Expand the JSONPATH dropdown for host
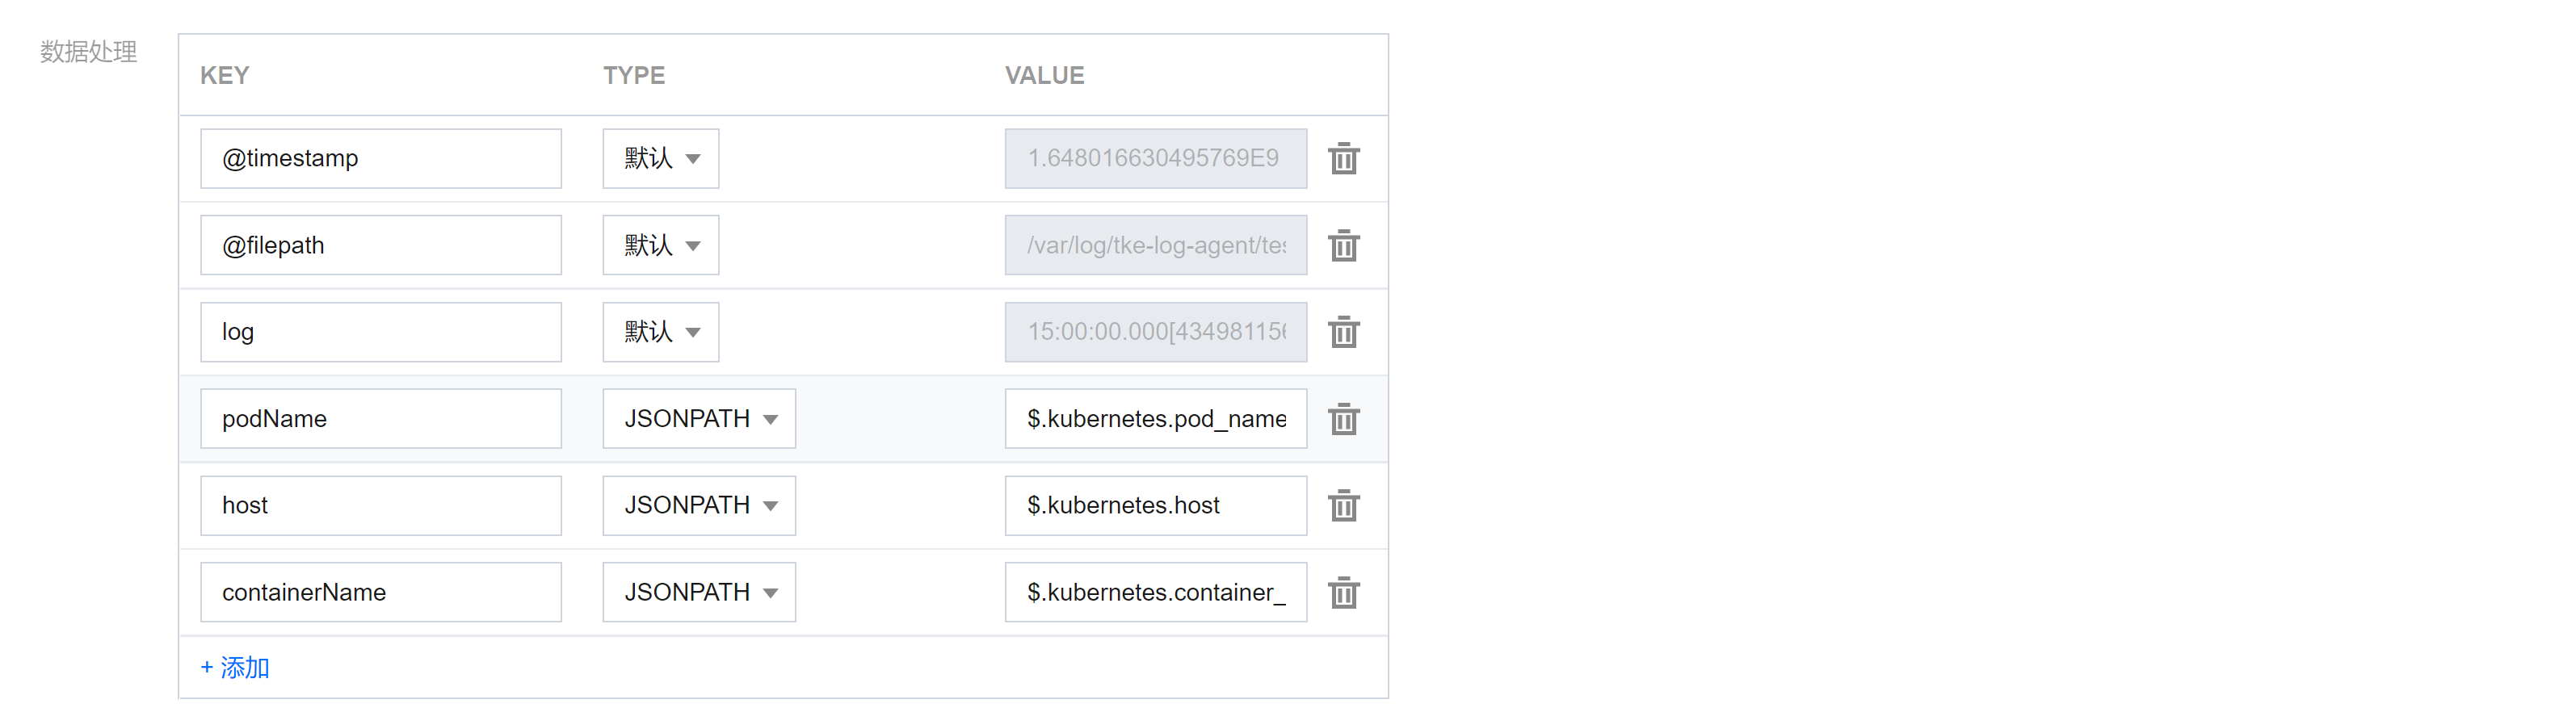Image resolution: width=2576 pixels, height=708 pixels. coord(699,506)
